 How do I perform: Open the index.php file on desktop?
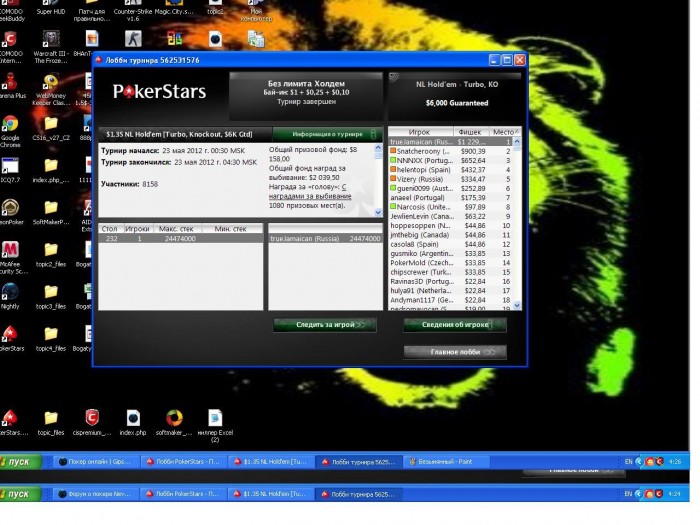point(133,422)
